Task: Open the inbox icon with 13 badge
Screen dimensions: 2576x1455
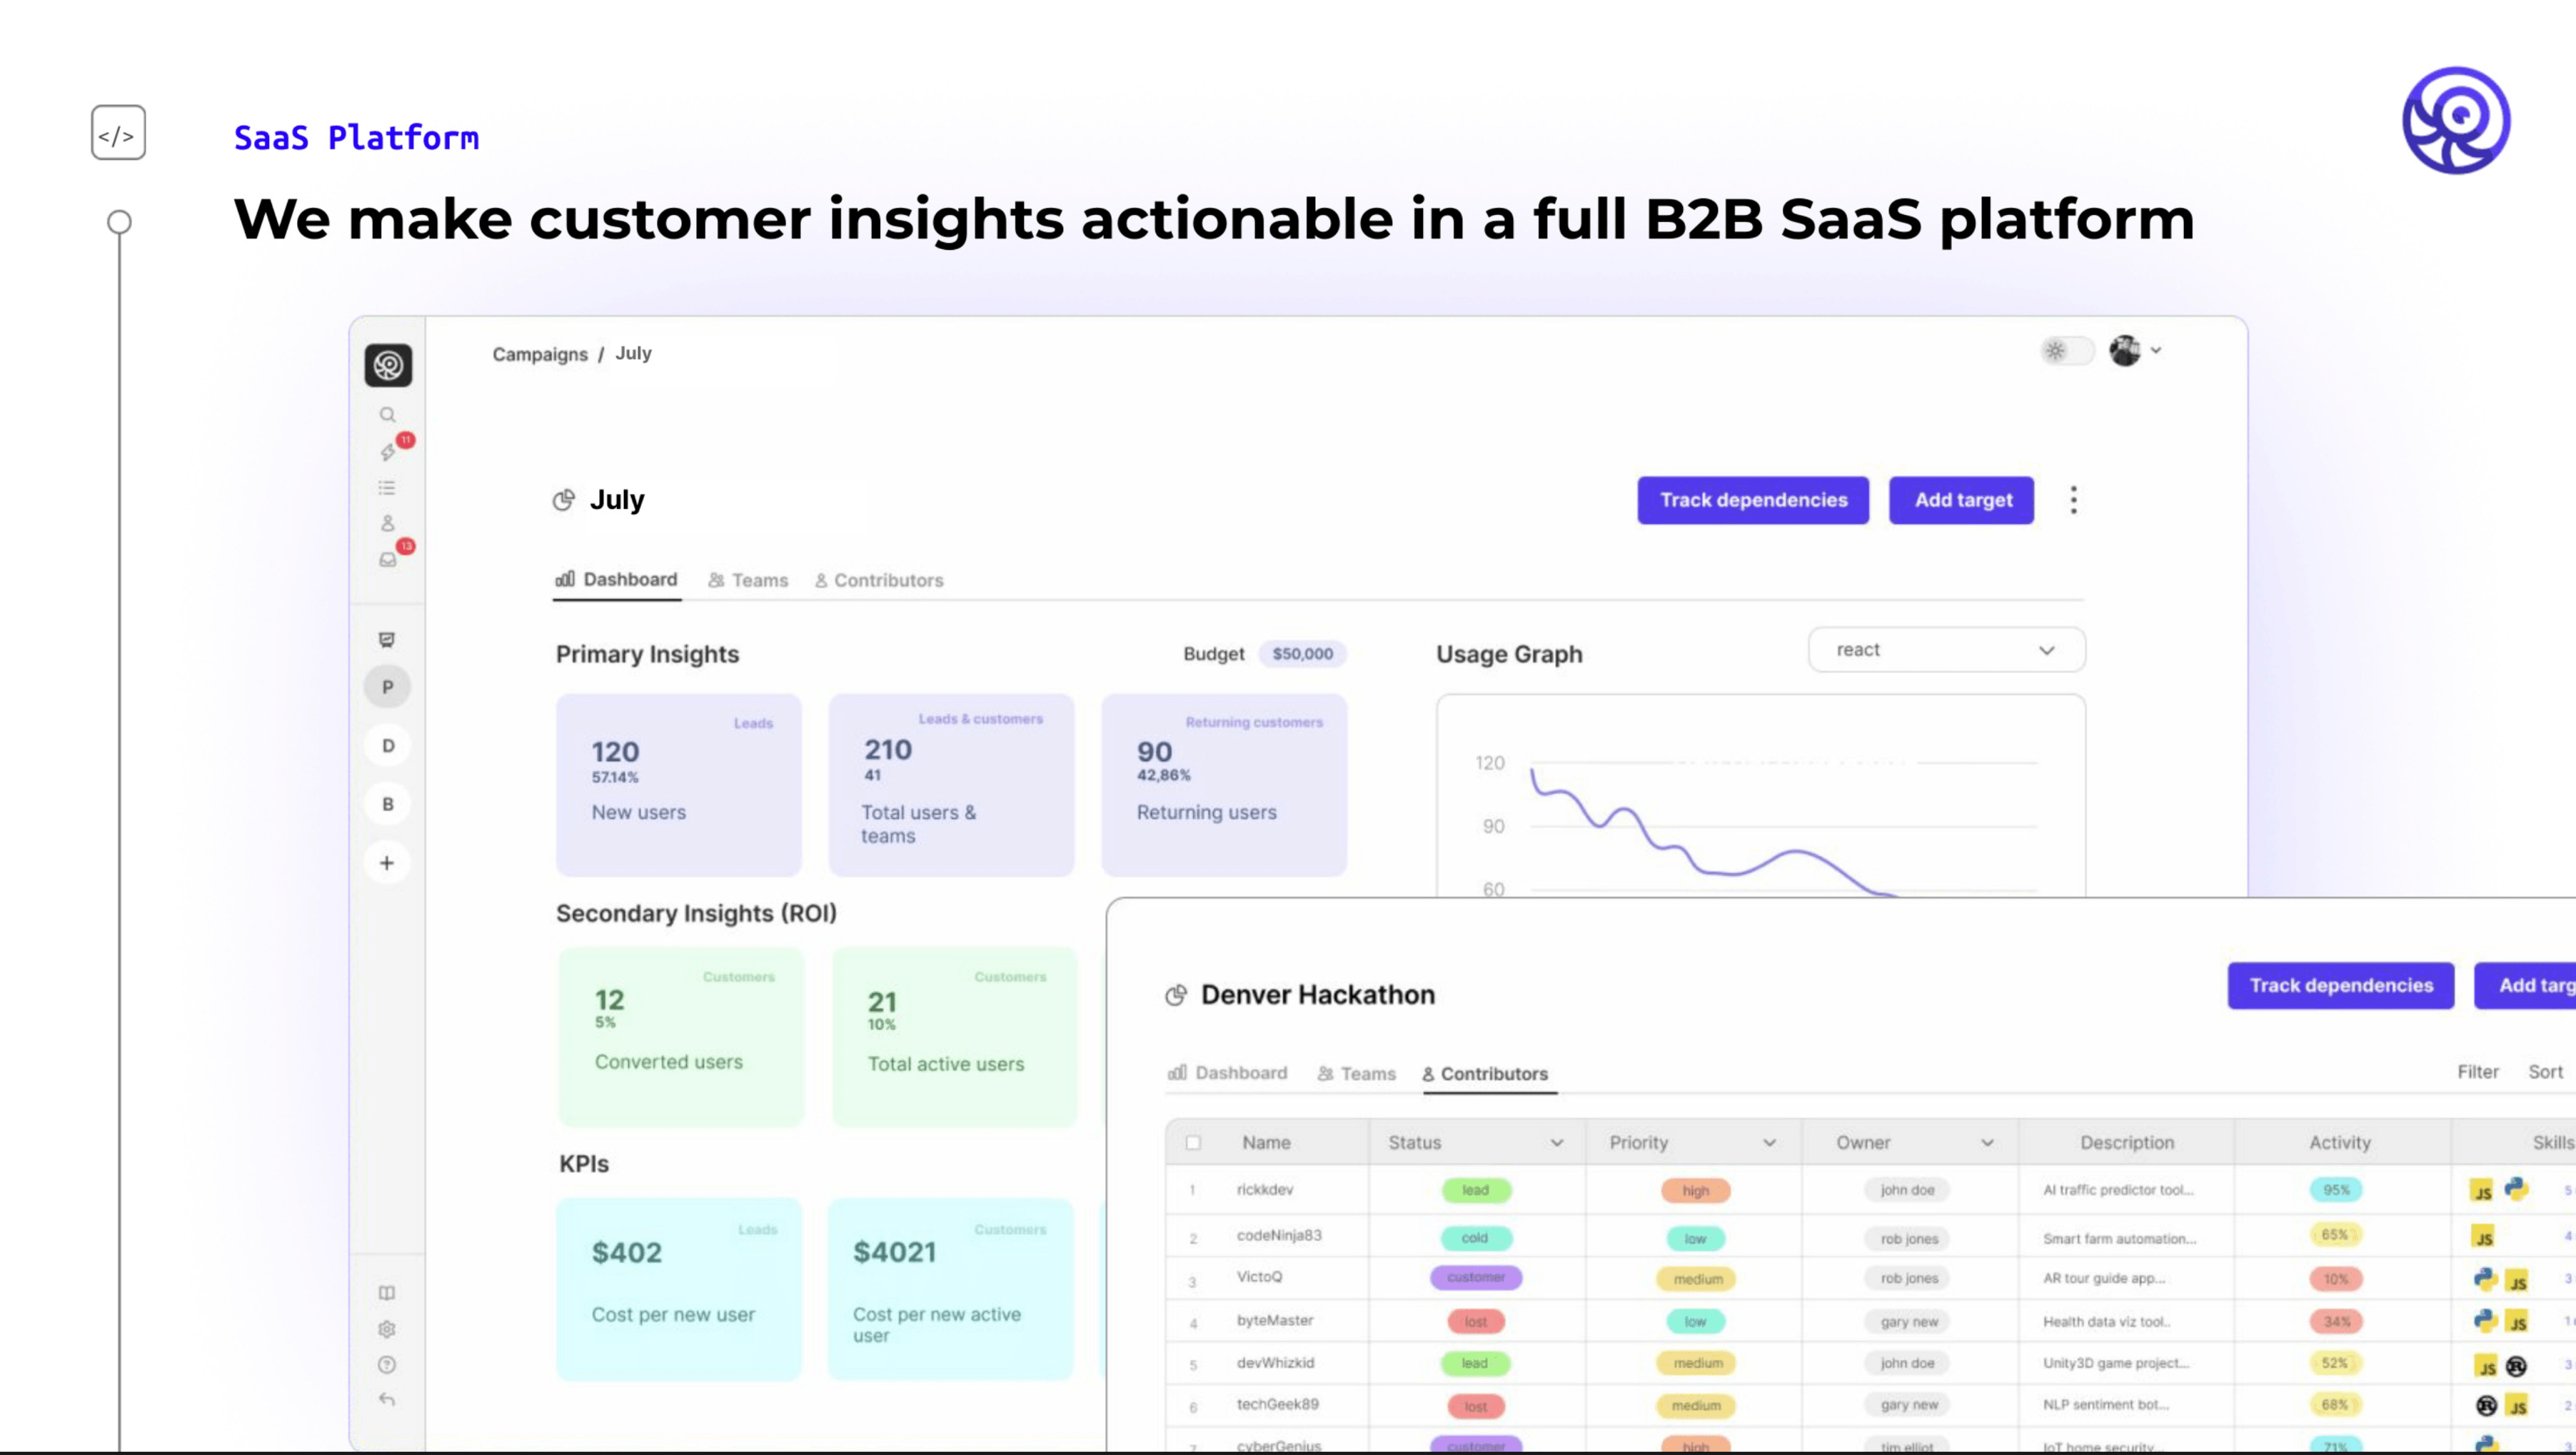Action: pos(388,560)
